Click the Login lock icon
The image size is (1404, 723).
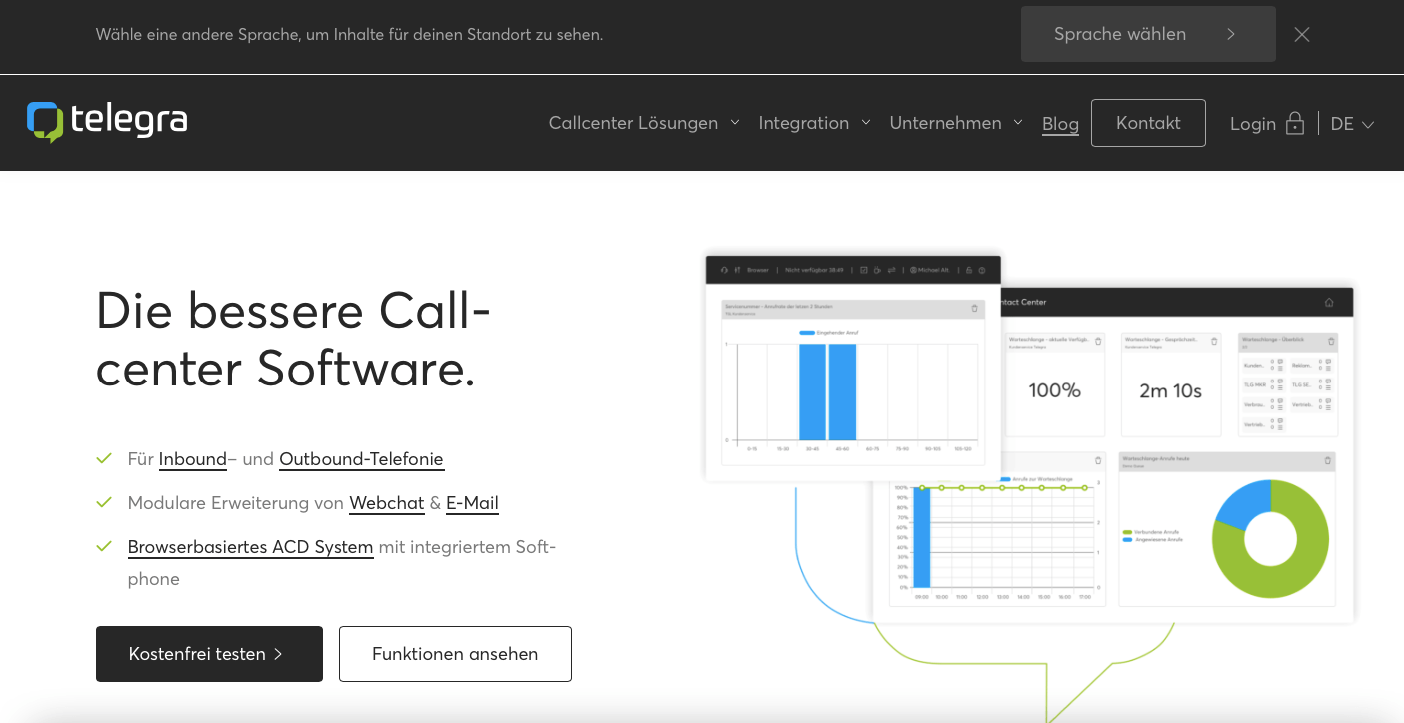(1295, 123)
